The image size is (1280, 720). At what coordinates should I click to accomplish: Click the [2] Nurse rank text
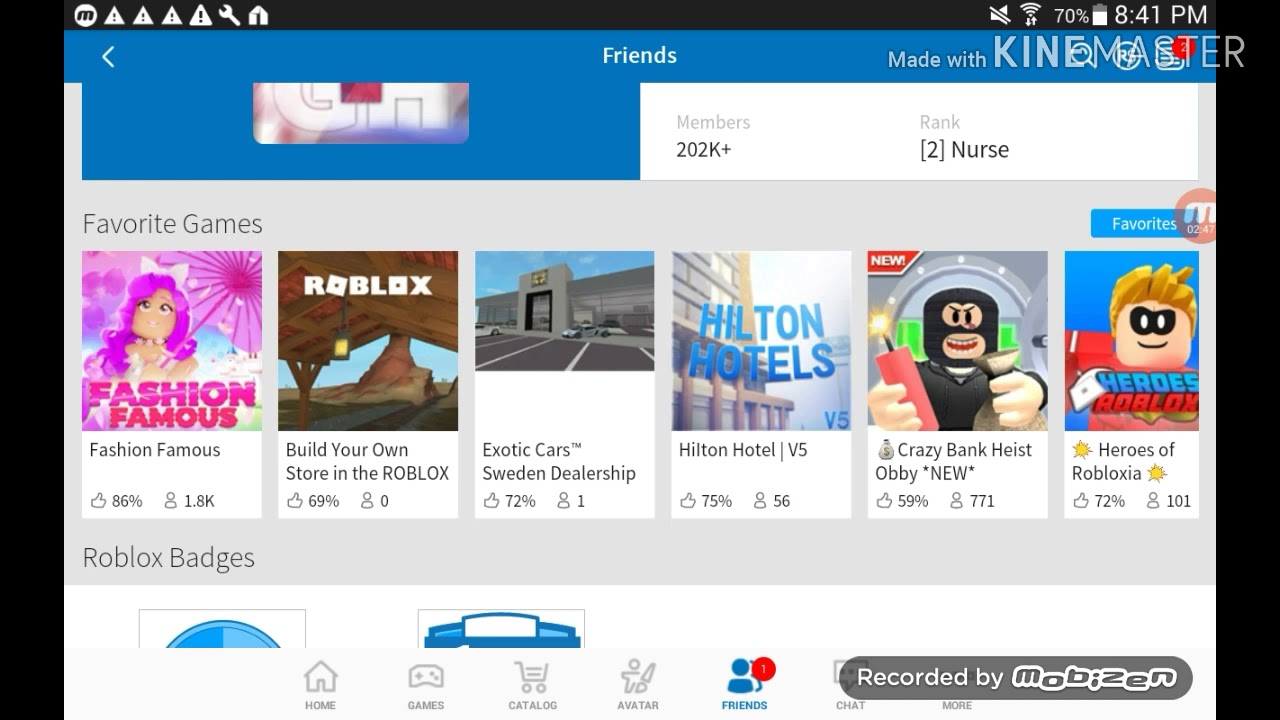point(964,150)
